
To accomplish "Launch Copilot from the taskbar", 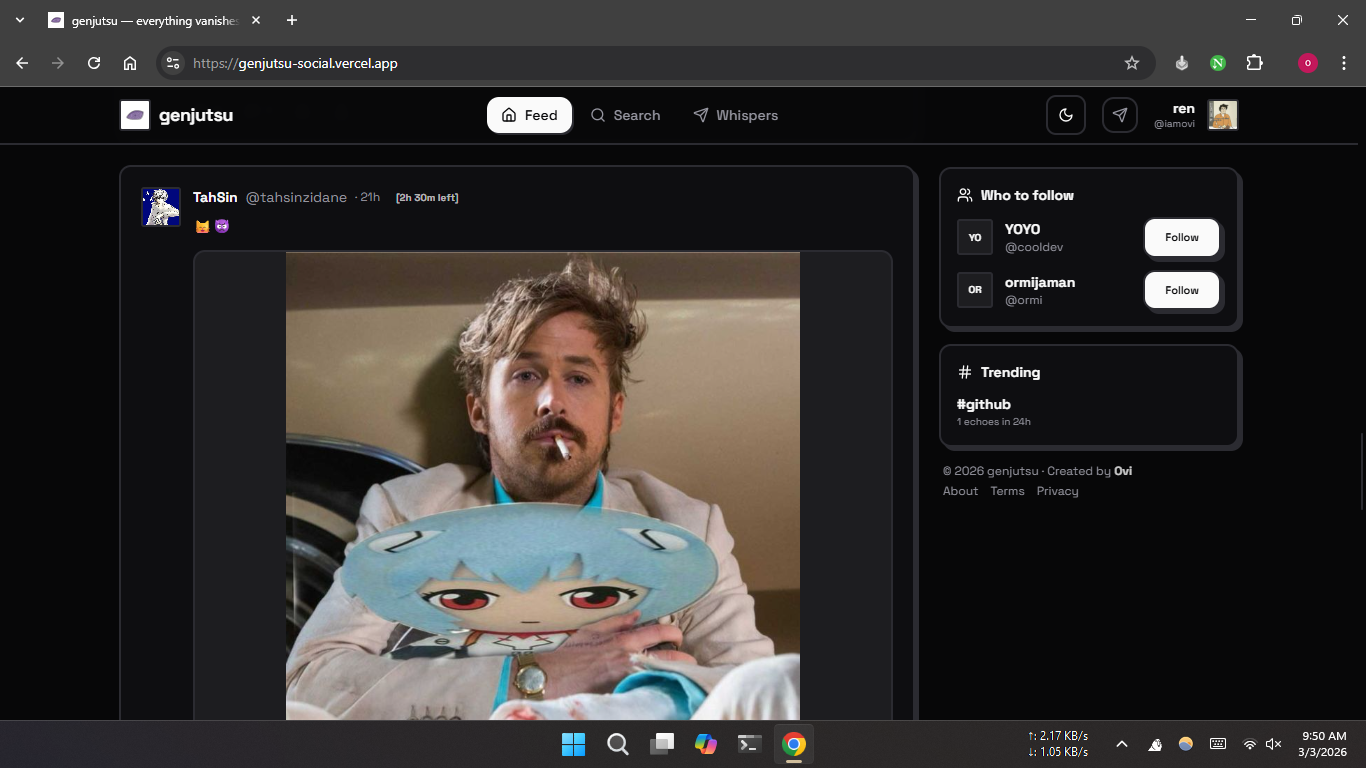I will 706,744.
